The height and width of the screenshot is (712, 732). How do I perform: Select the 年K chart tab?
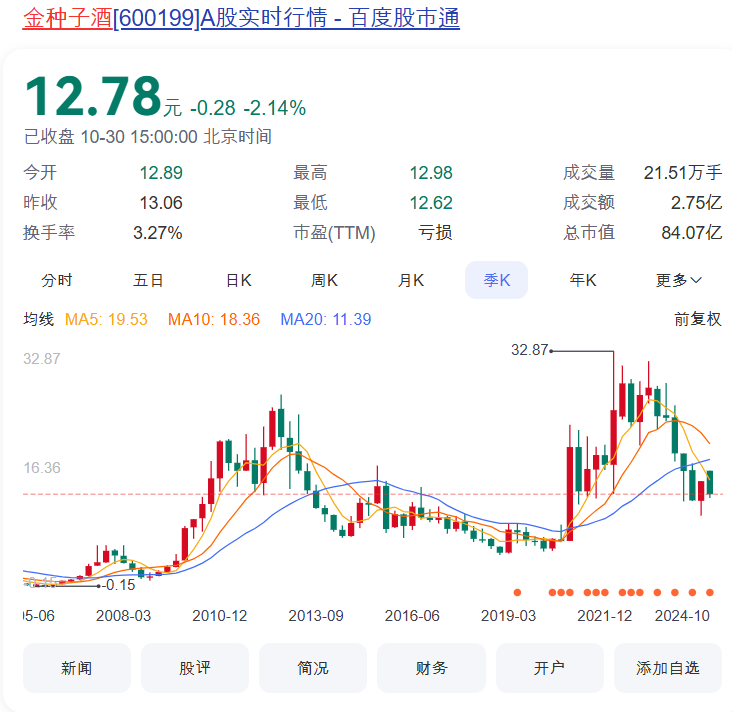[583, 280]
